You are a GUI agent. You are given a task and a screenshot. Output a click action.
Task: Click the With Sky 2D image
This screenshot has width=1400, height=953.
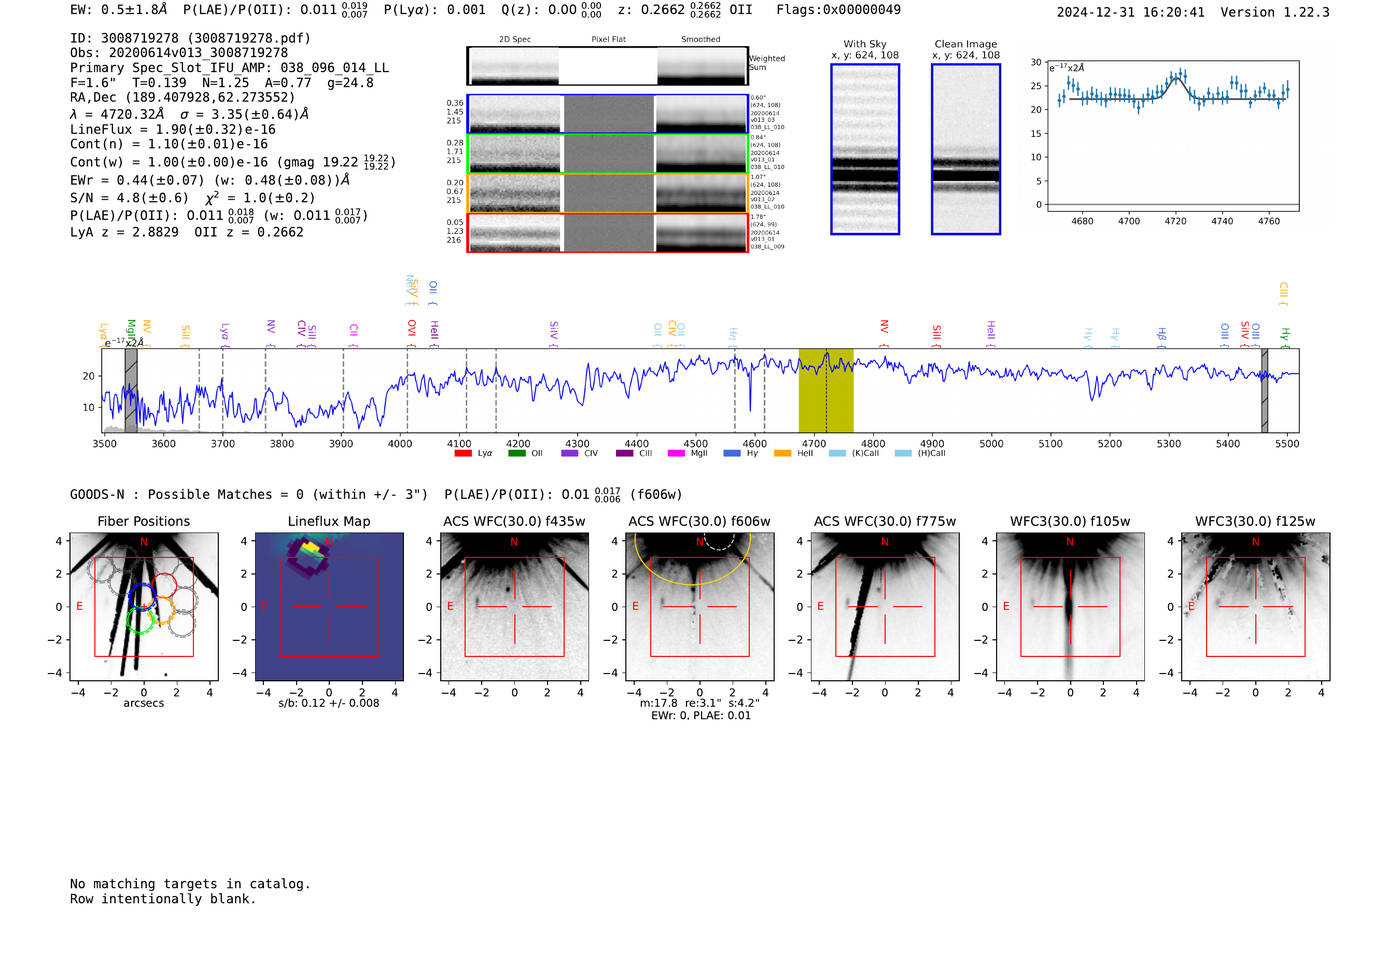pyautogui.click(x=865, y=149)
